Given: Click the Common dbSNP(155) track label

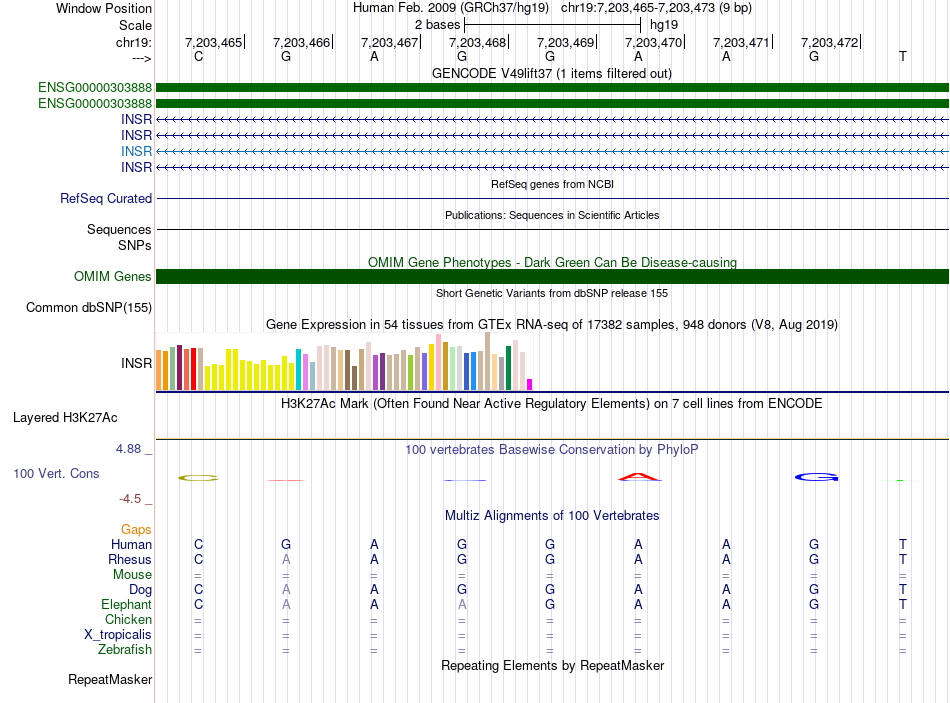Looking at the screenshot, I should [89, 307].
